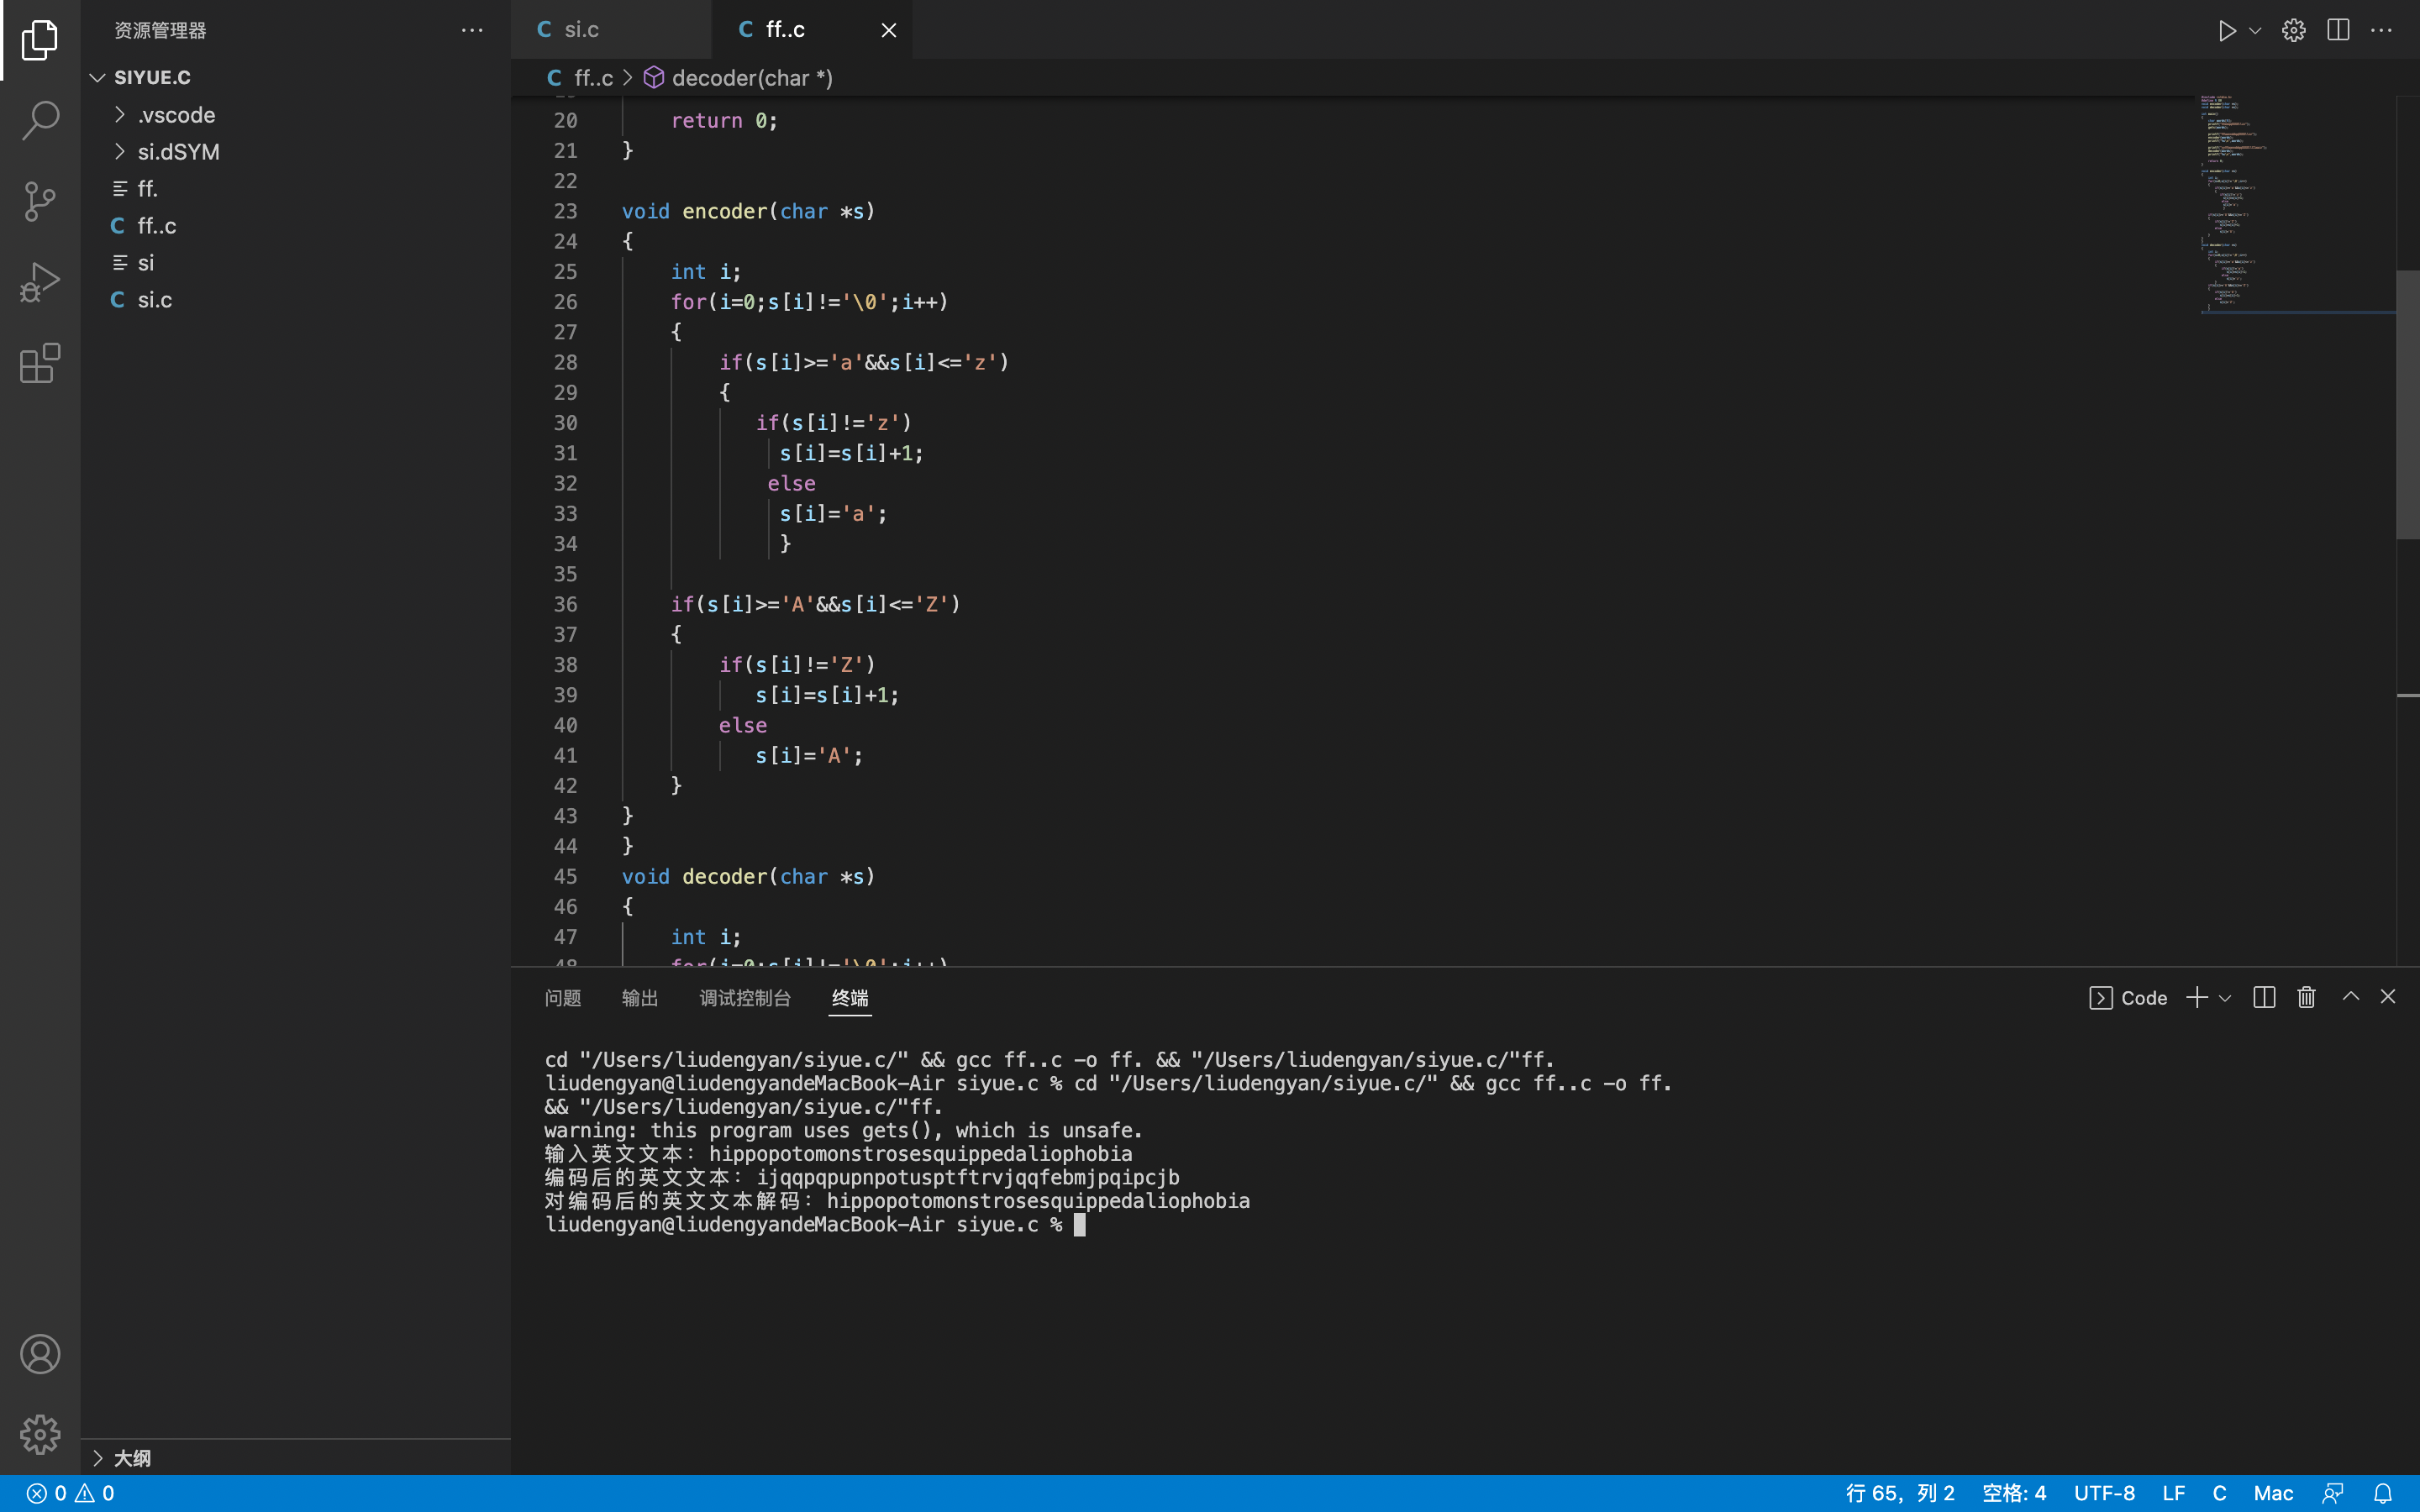Kill terminal with the trash icon

coord(2306,997)
